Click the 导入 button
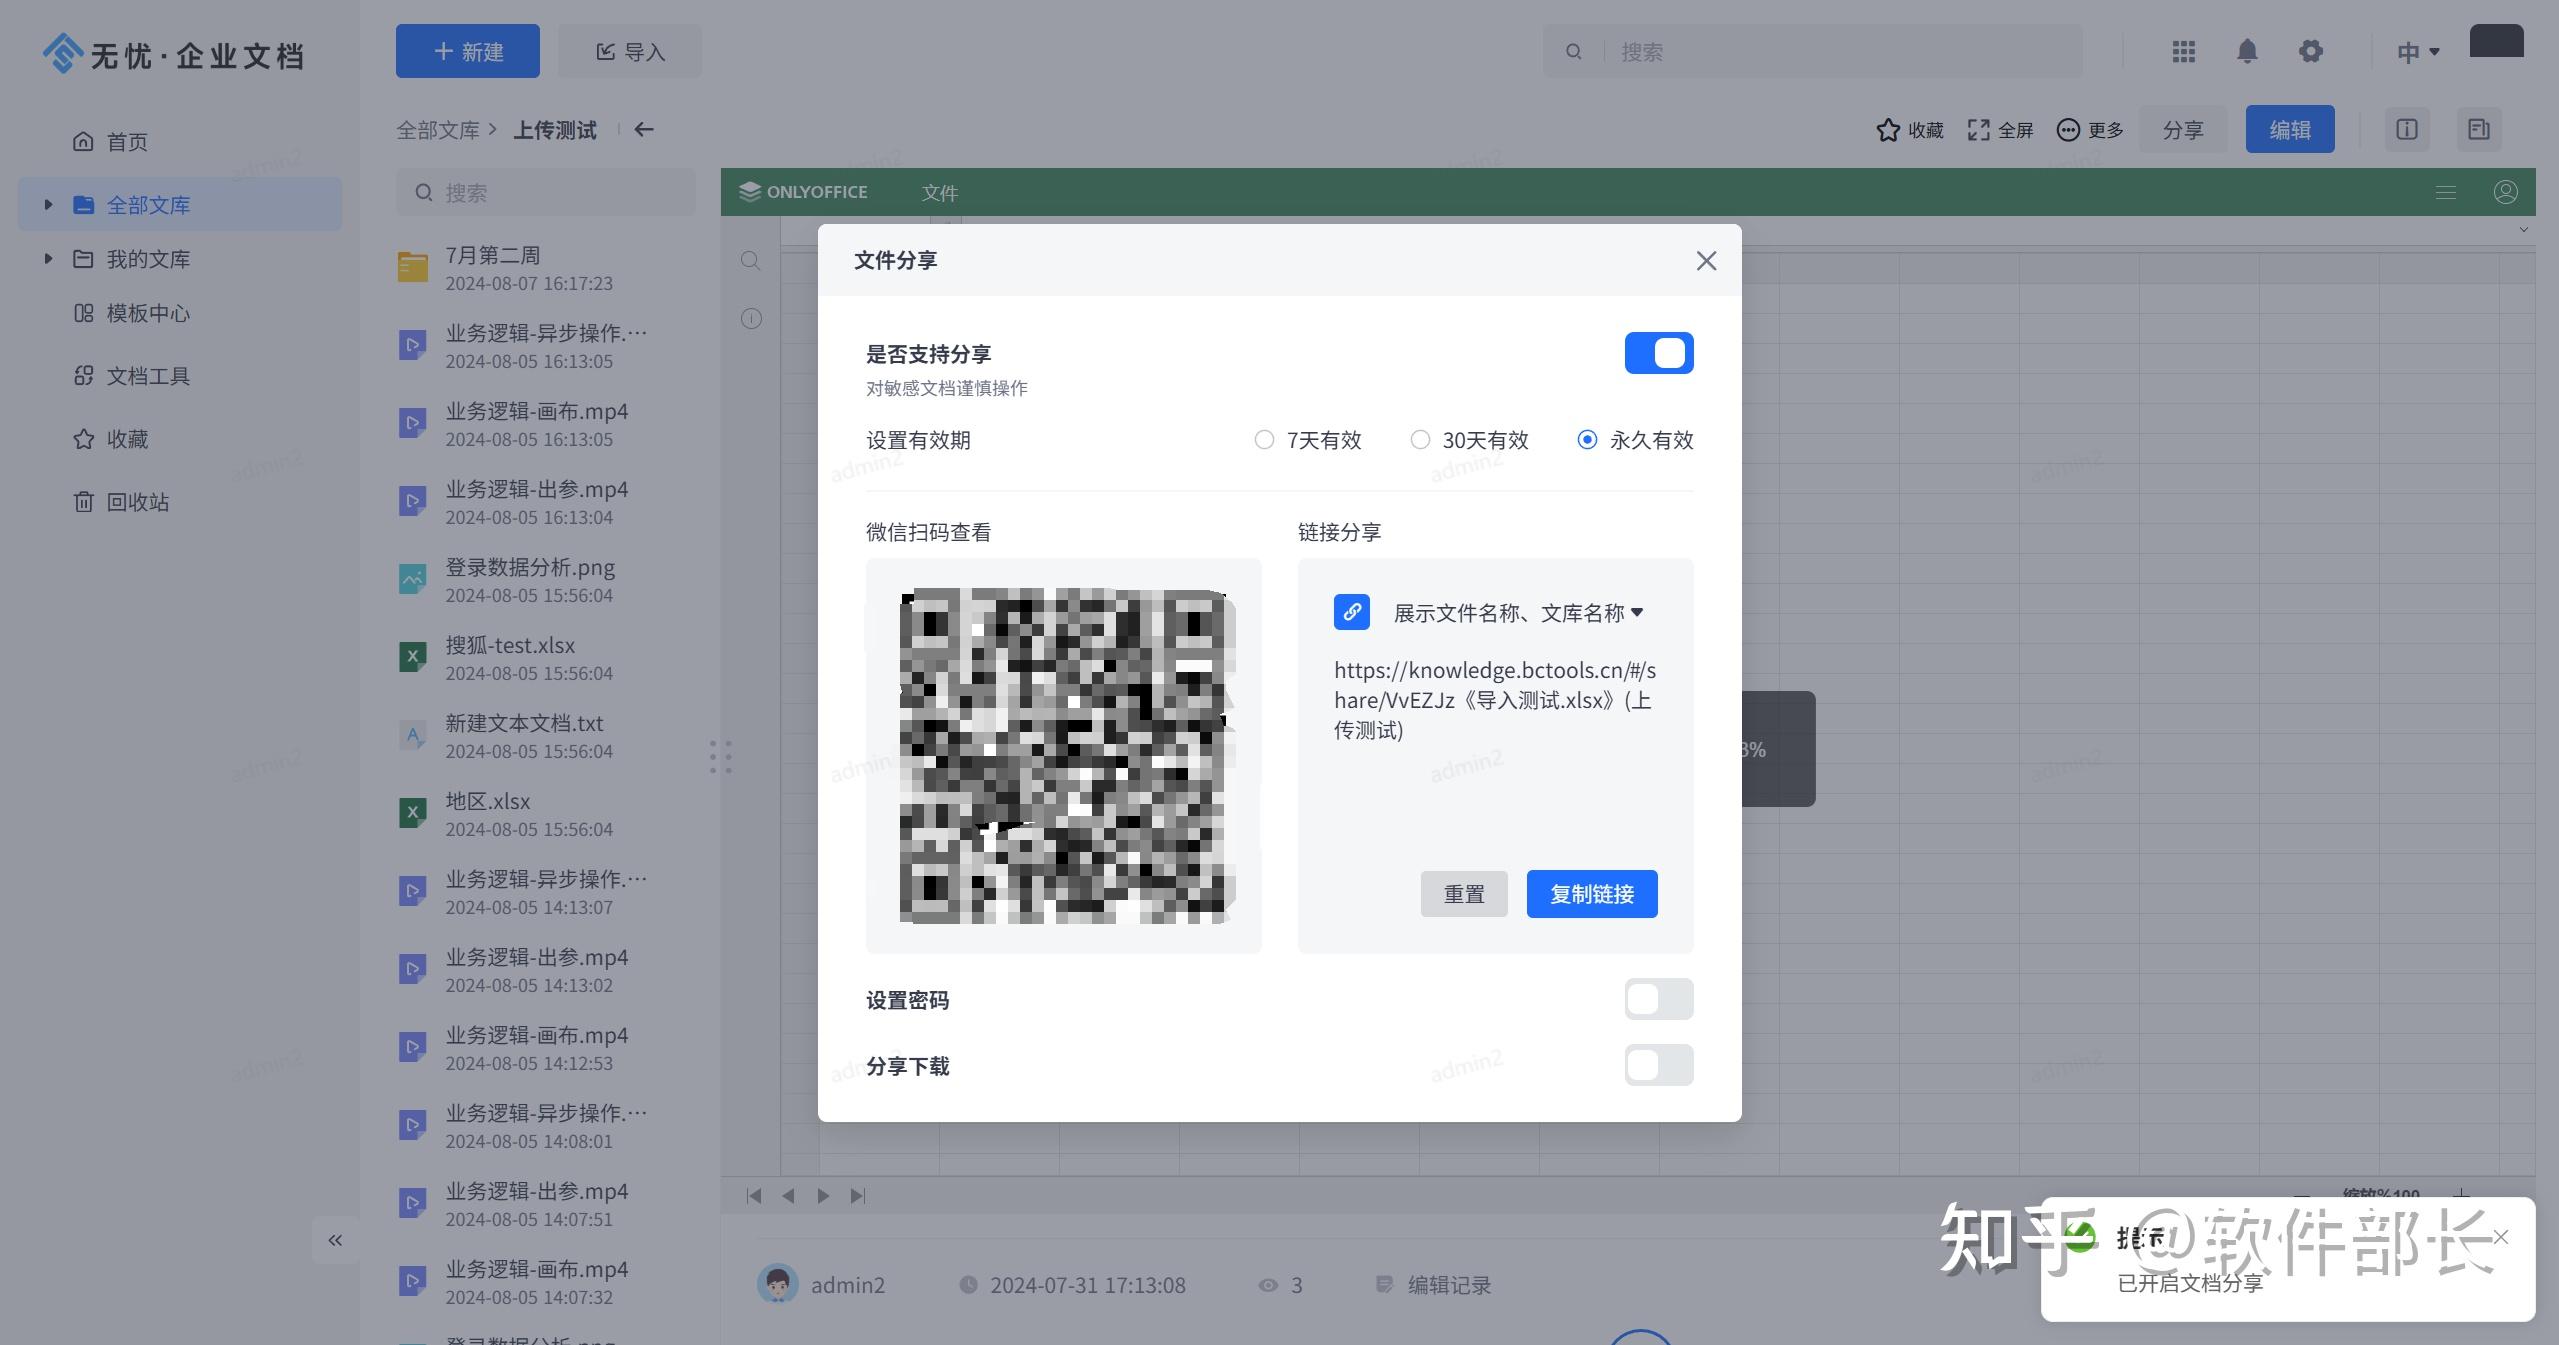Screen dimensions: 2559x1345 630,51
